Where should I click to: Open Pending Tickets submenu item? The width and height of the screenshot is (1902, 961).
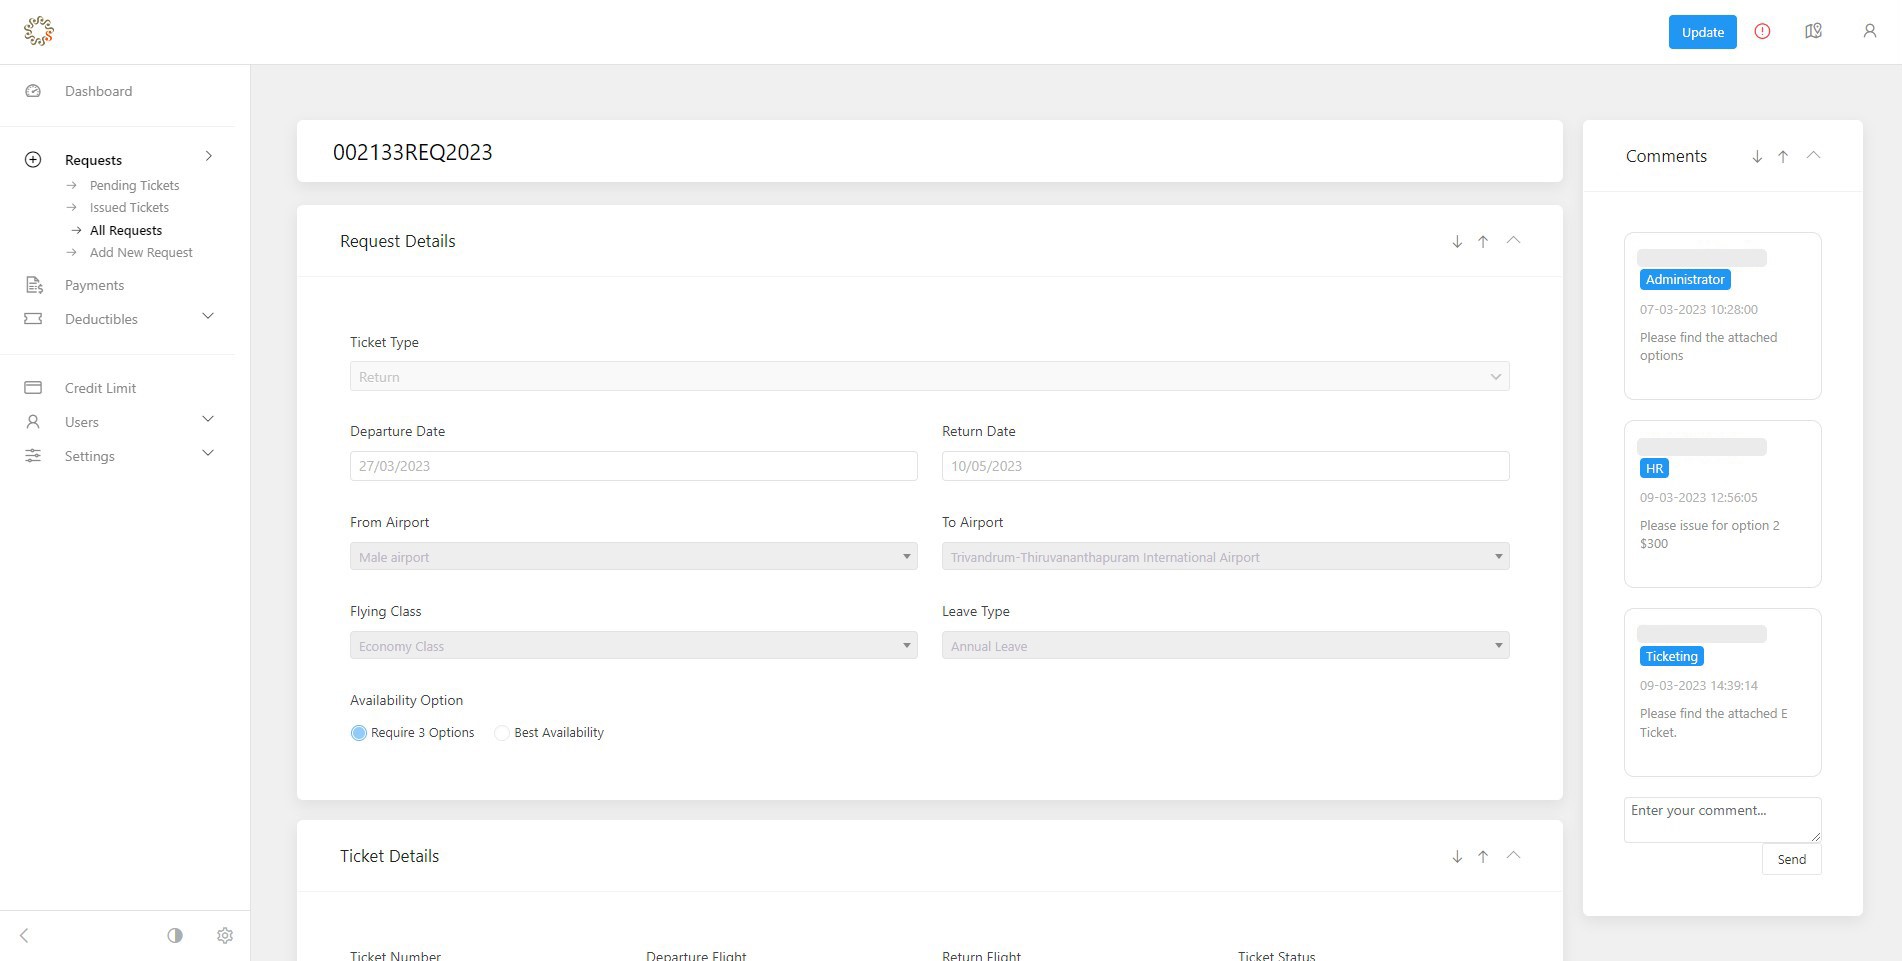click(134, 186)
